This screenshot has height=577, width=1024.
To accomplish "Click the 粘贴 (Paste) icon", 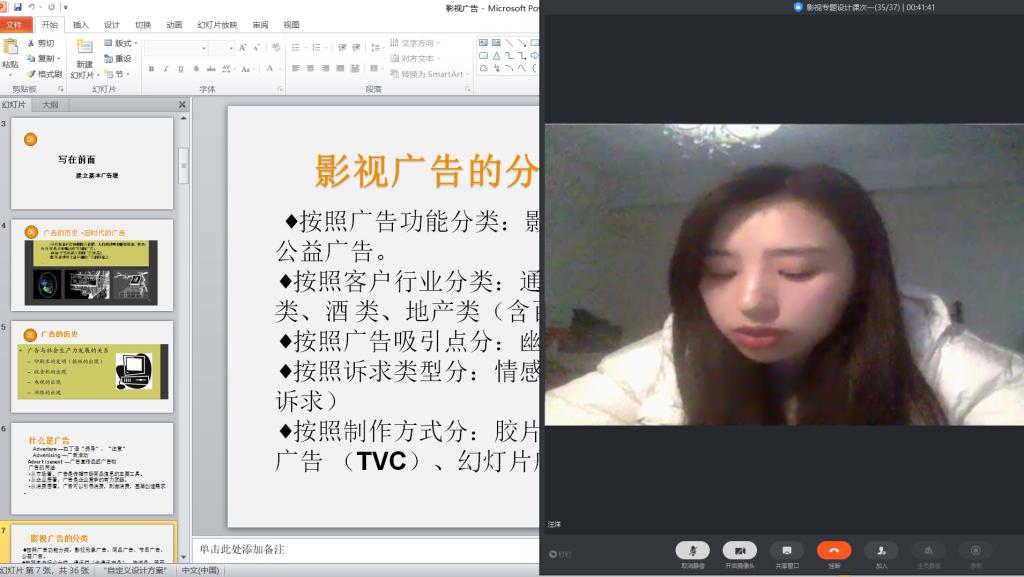I will pos(10,48).
